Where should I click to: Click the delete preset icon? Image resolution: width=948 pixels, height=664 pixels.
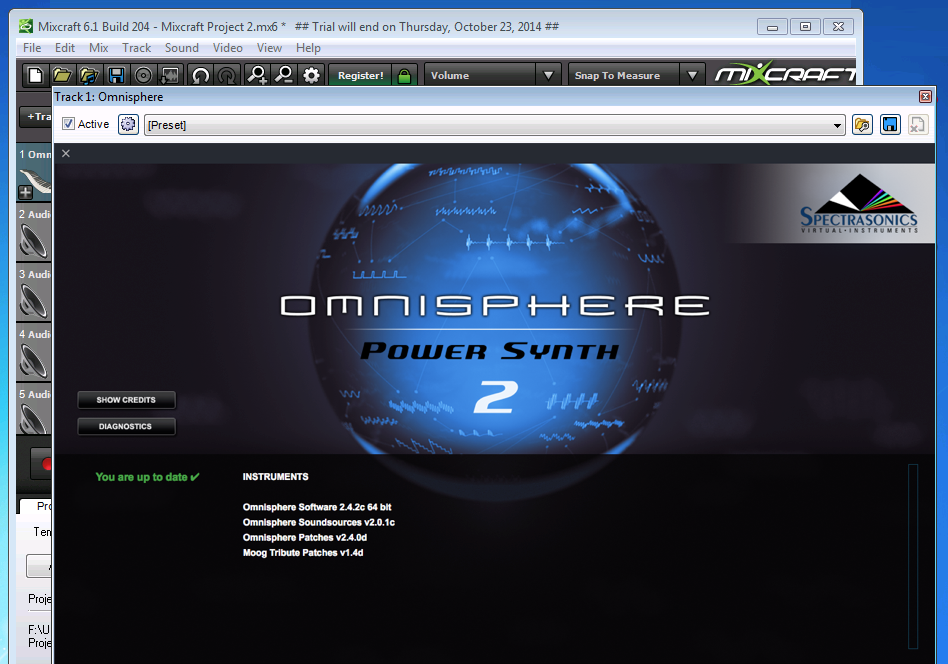(918, 125)
